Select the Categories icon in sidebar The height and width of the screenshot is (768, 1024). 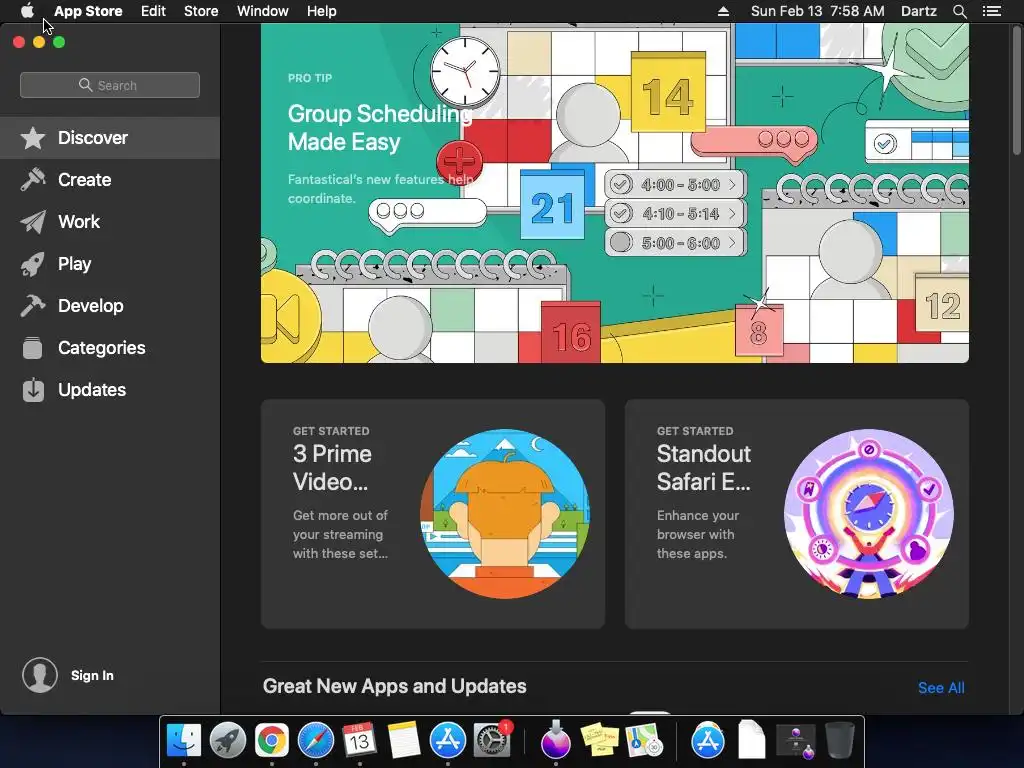click(x=33, y=348)
